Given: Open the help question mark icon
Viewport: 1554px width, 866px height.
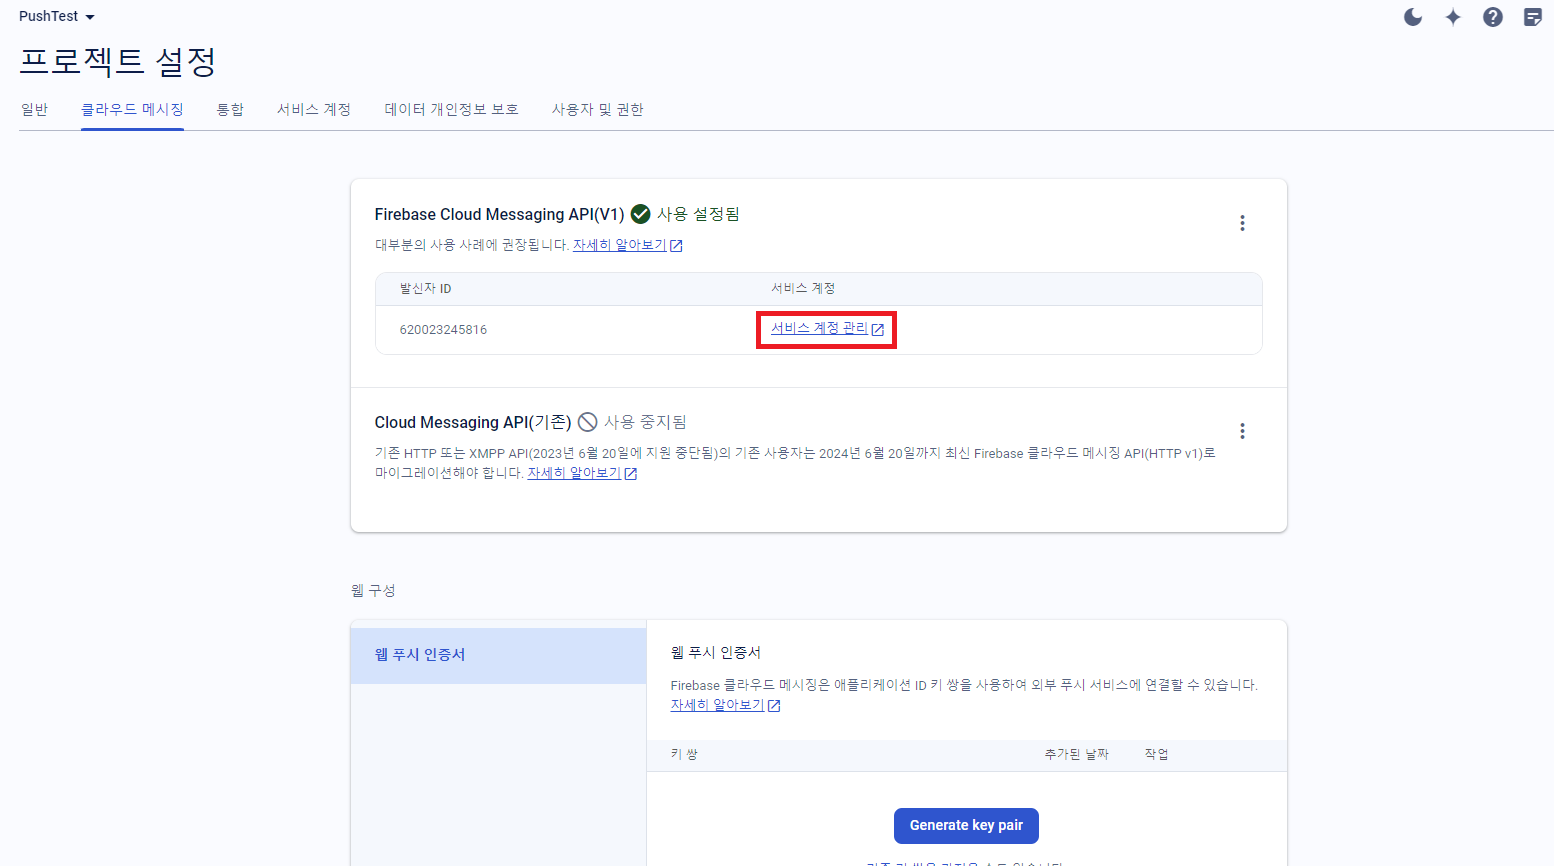Looking at the screenshot, I should coord(1493,17).
